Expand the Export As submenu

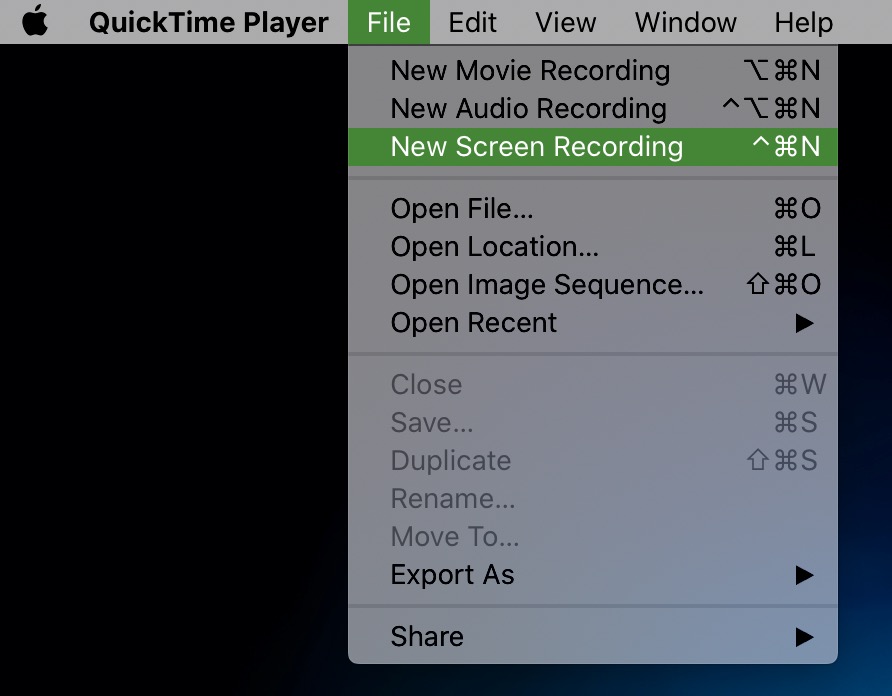(x=593, y=575)
